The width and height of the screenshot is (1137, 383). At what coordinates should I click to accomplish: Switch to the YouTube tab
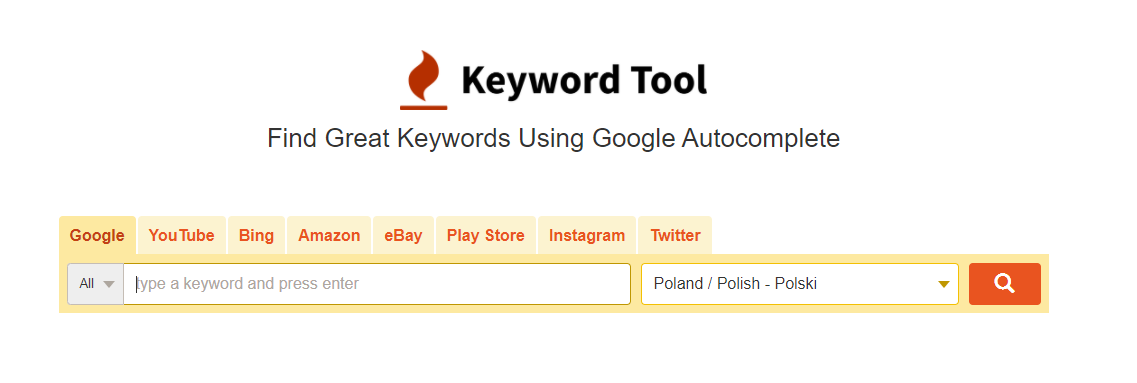[181, 235]
